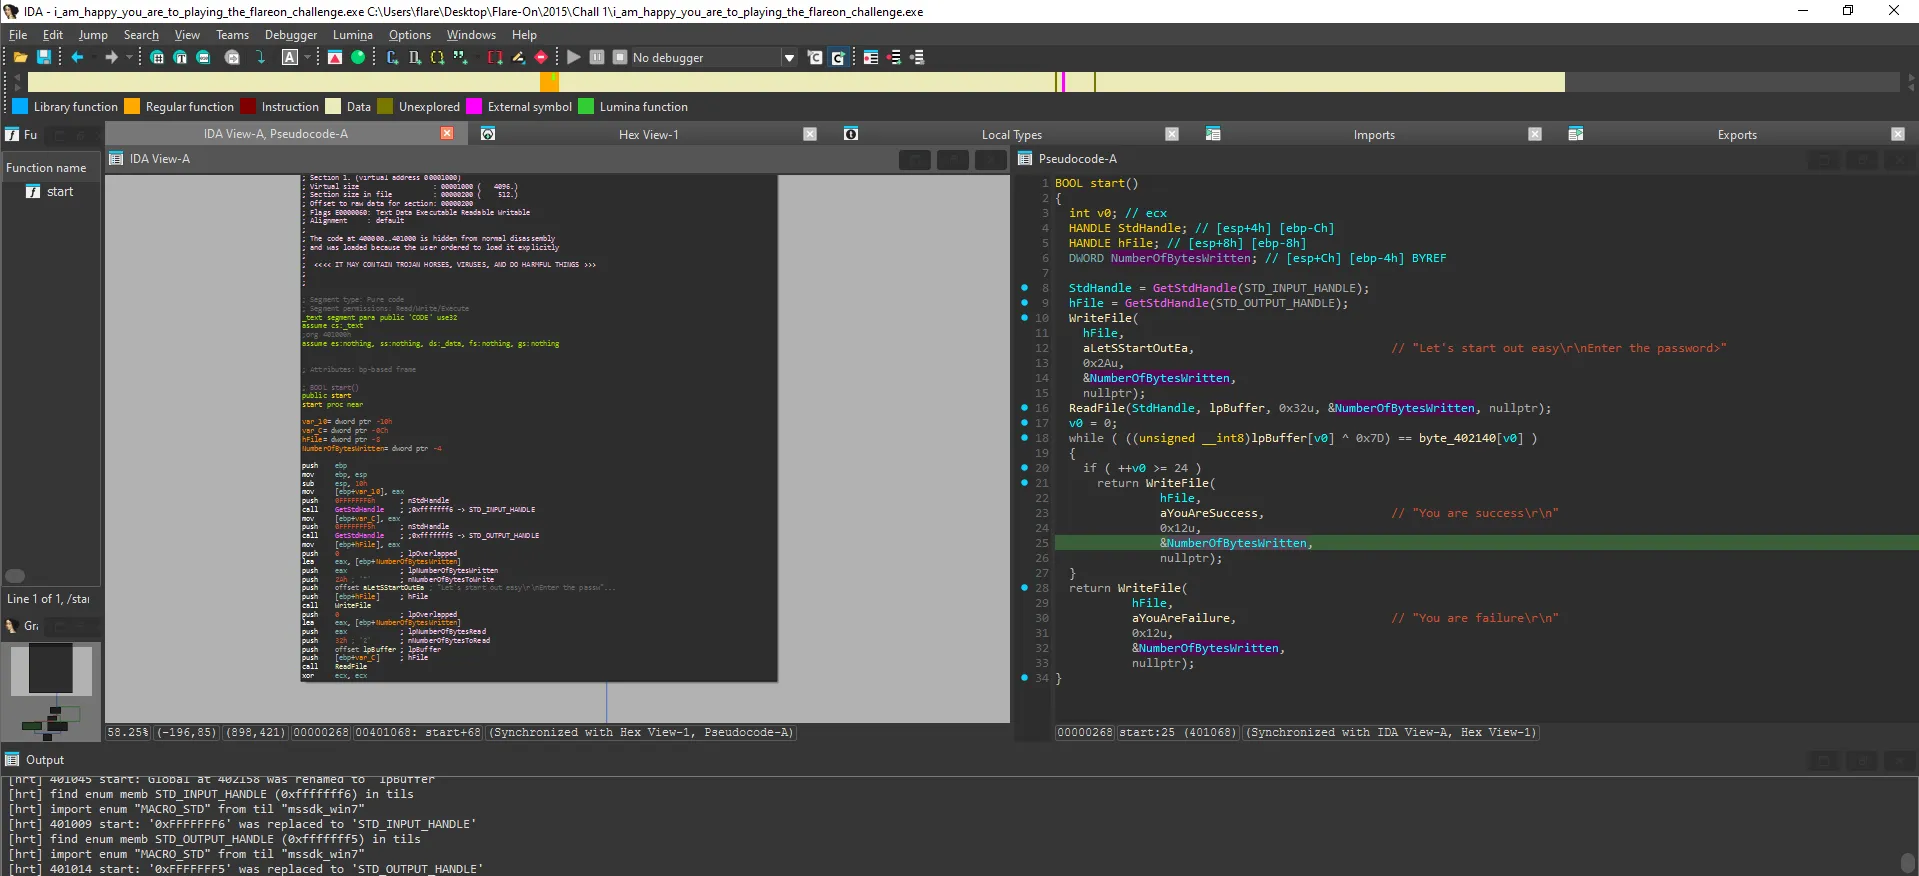Open the 'No debugger' dropdown
Viewport: 1919px width, 876px height.
click(x=789, y=58)
